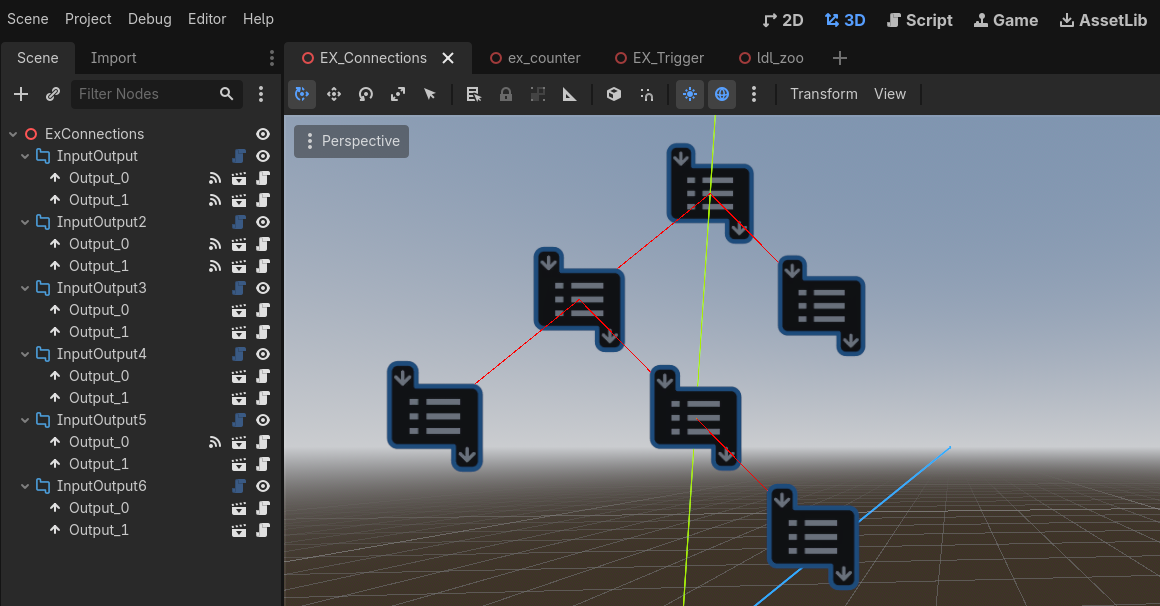Activate the Select Mode tool
This screenshot has height=606, width=1160.
click(x=302, y=94)
